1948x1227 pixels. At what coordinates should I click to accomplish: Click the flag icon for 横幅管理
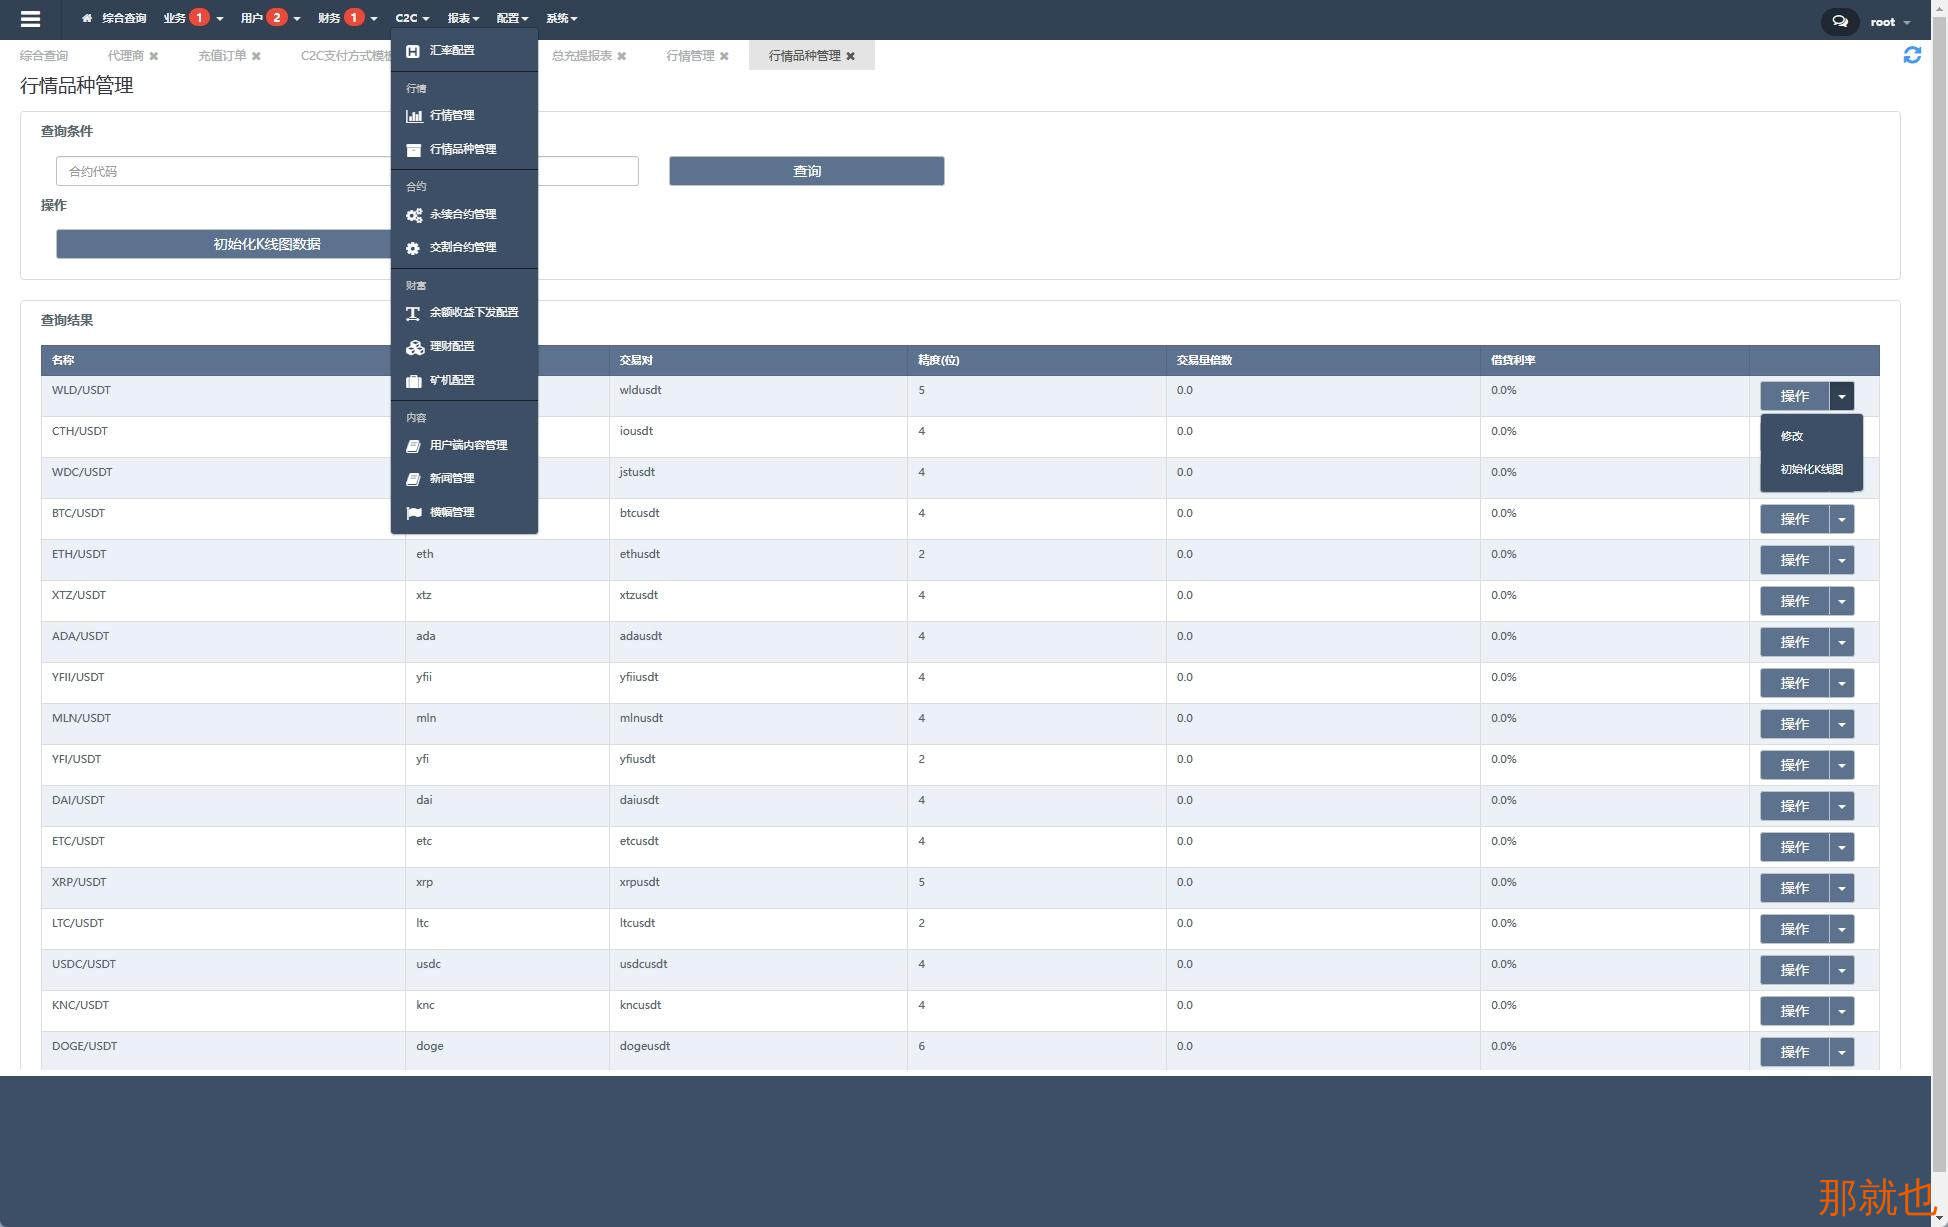click(x=413, y=513)
